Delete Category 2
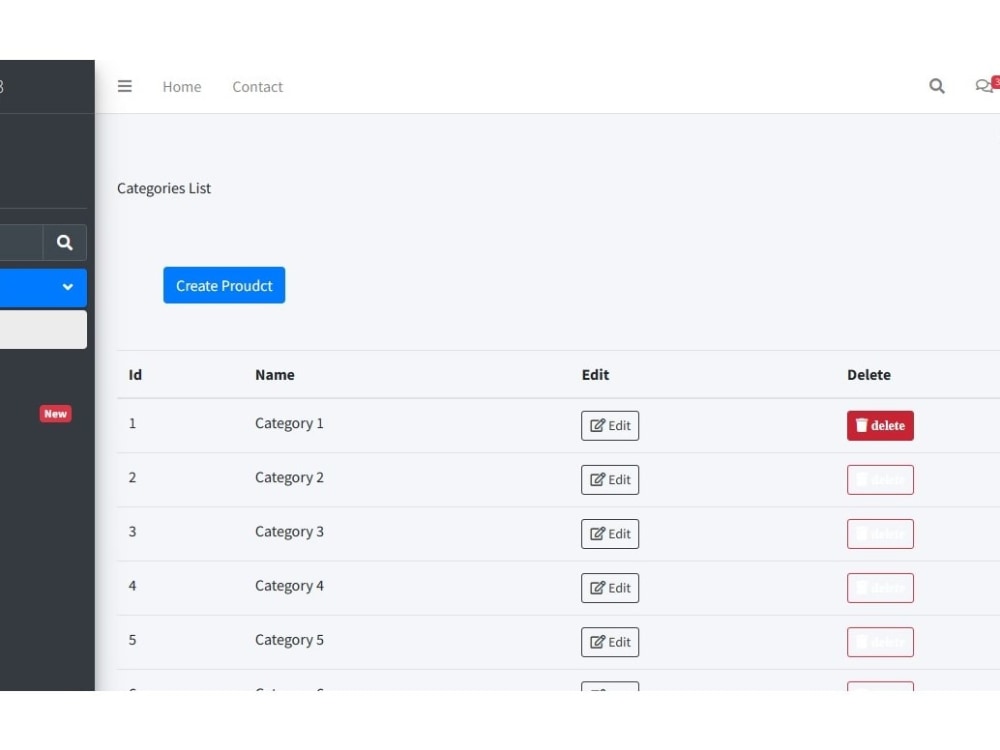This screenshot has width=1000, height=750. tap(880, 480)
